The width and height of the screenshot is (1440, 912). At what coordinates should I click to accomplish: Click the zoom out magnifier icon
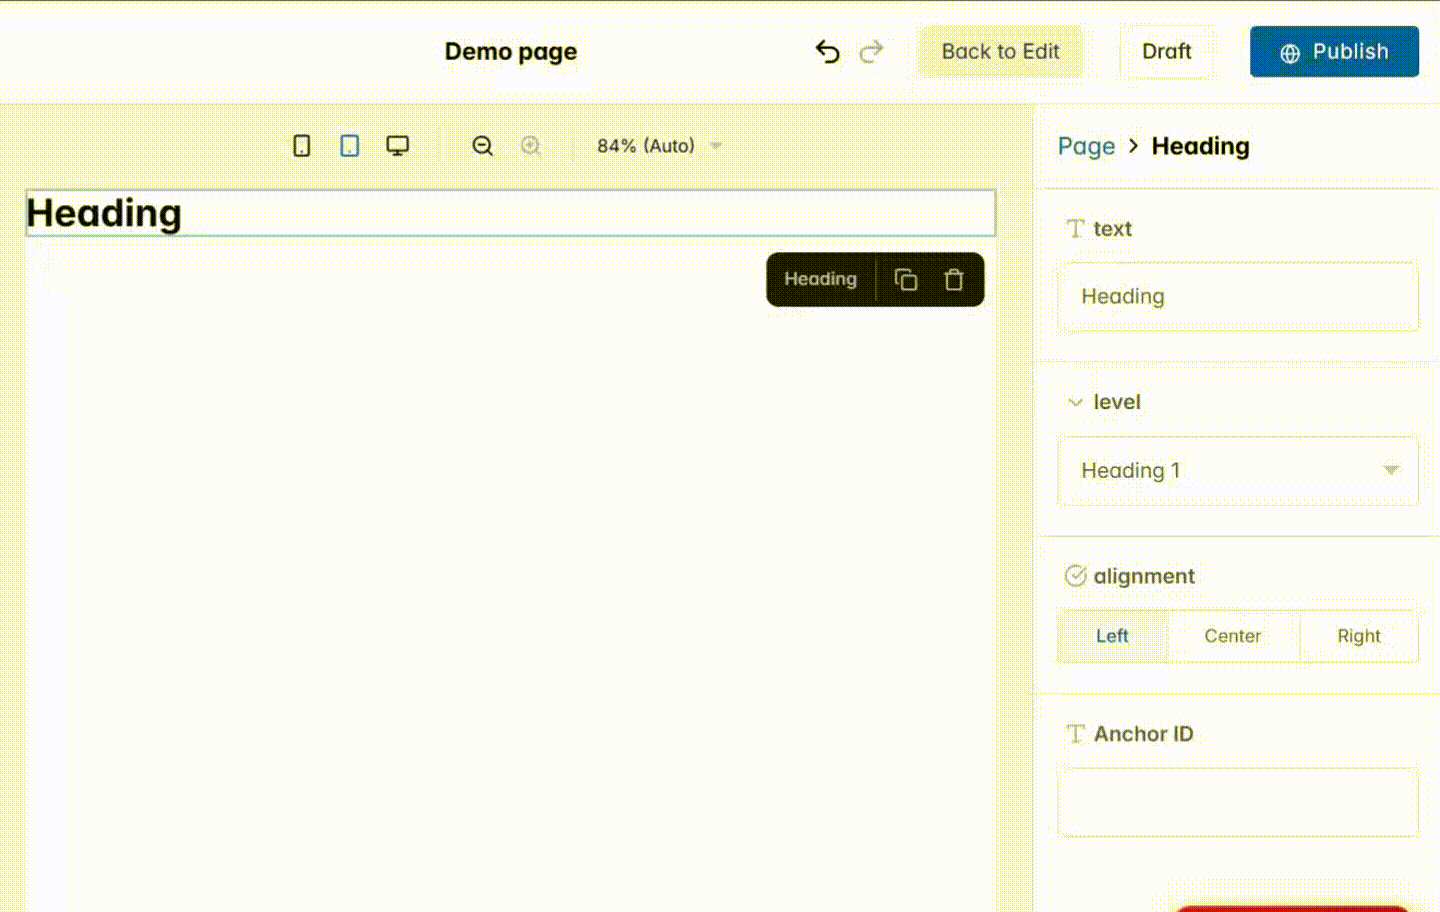[x=482, y=145]
